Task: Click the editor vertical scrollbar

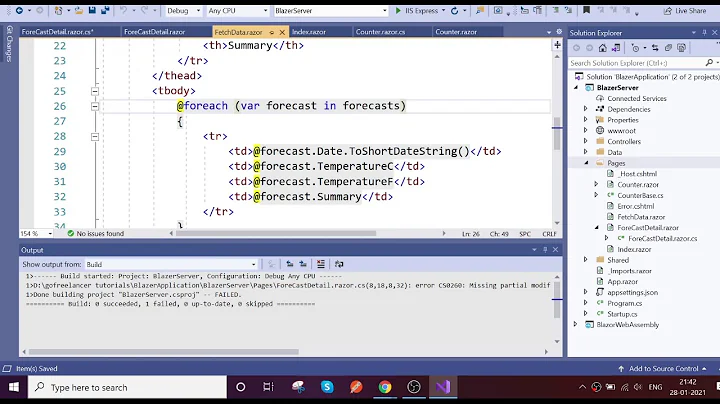Action: 556,130
